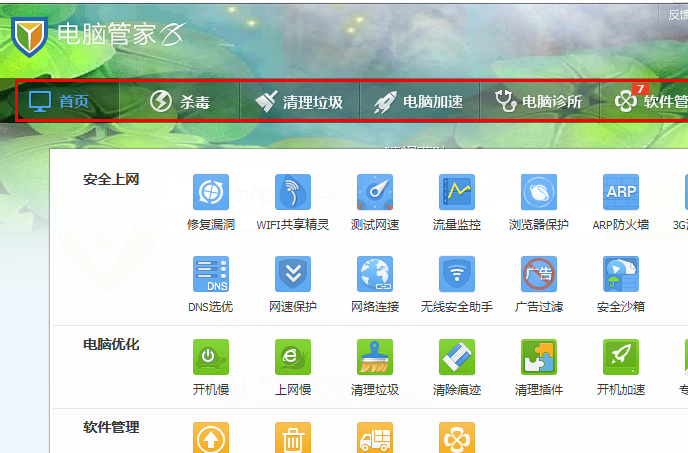Image resolution: width=688 pixels, height=453 pixels.
Task: Switch to the 电脑诊所 tab
Action: click(539, 101)
